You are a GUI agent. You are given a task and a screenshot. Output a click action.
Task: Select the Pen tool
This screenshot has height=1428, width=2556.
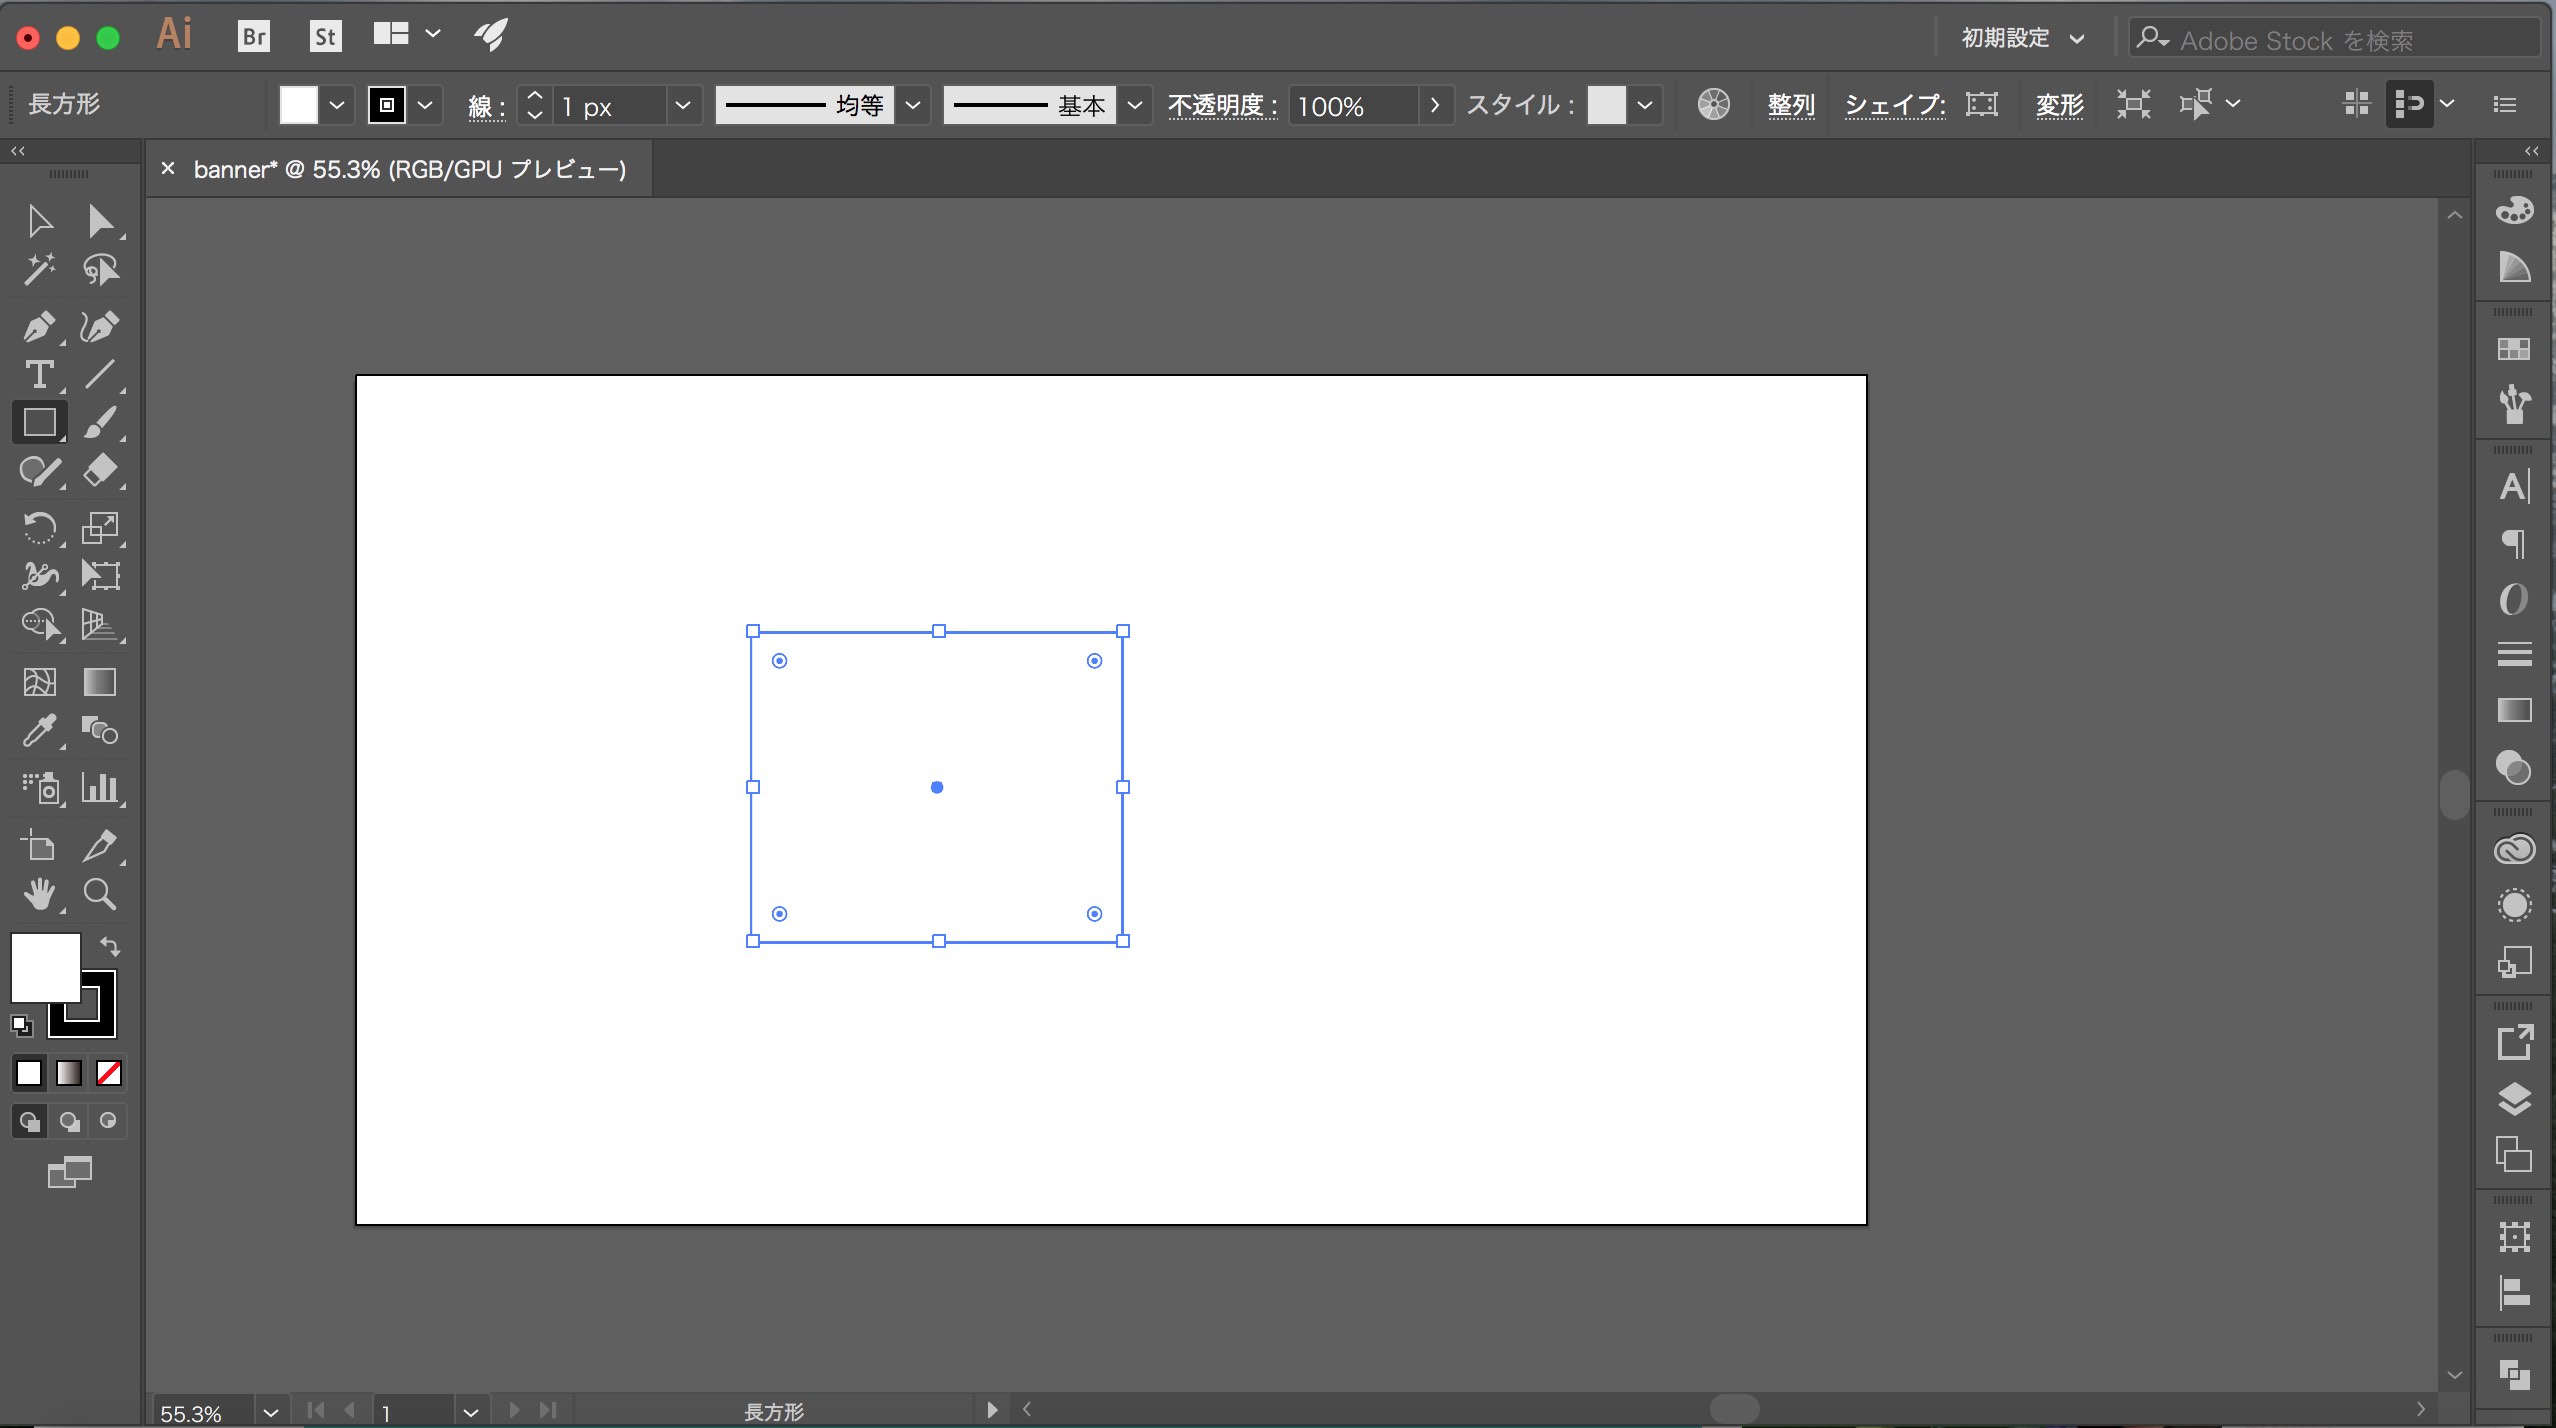(39, 327)
